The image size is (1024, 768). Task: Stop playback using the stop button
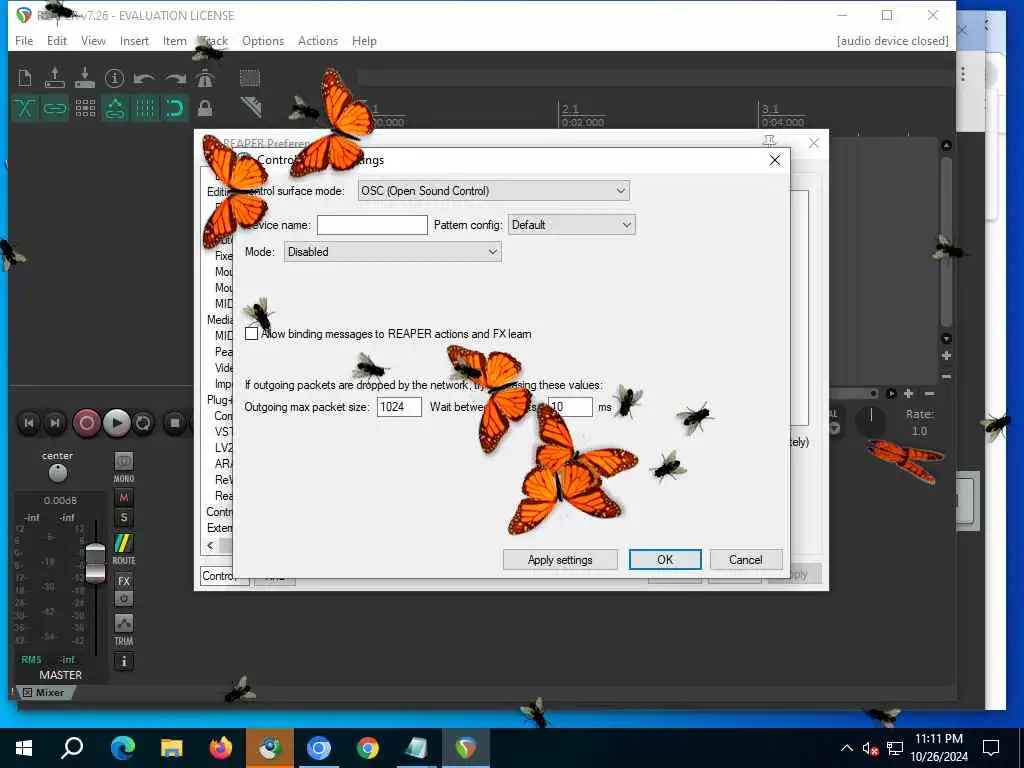[x=175, y=423]
